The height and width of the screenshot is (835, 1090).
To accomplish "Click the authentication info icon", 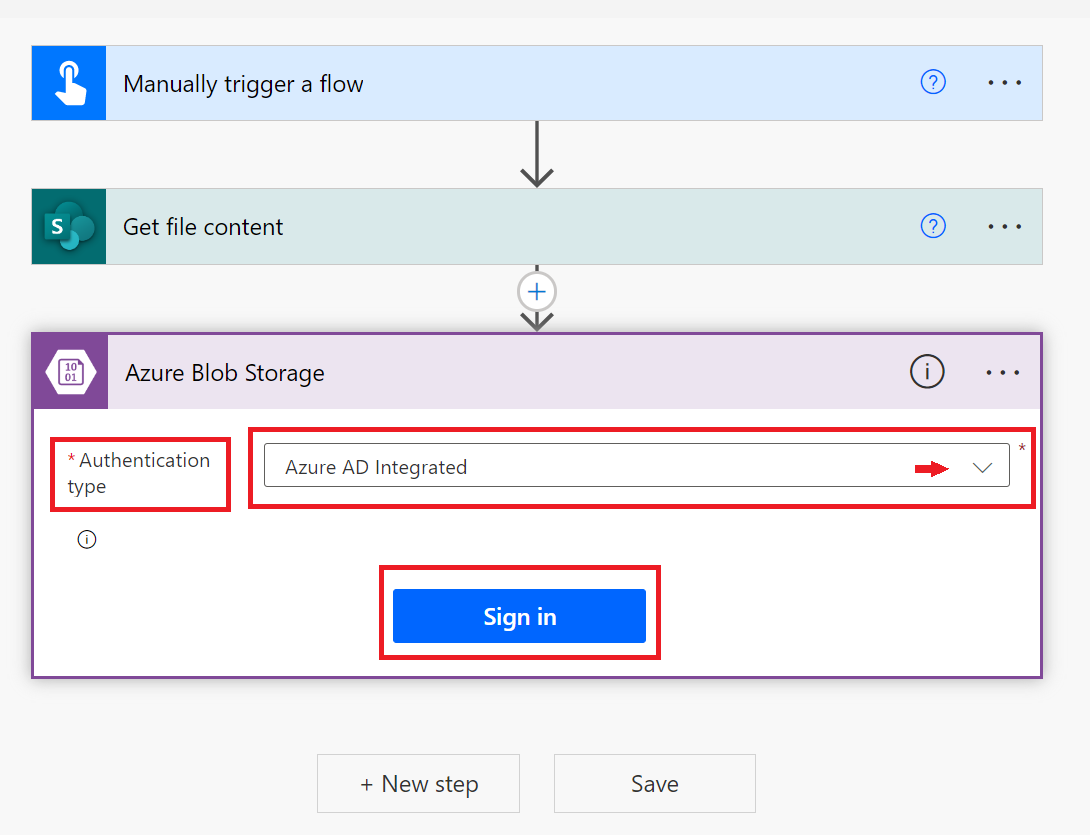I will [86, 539].
